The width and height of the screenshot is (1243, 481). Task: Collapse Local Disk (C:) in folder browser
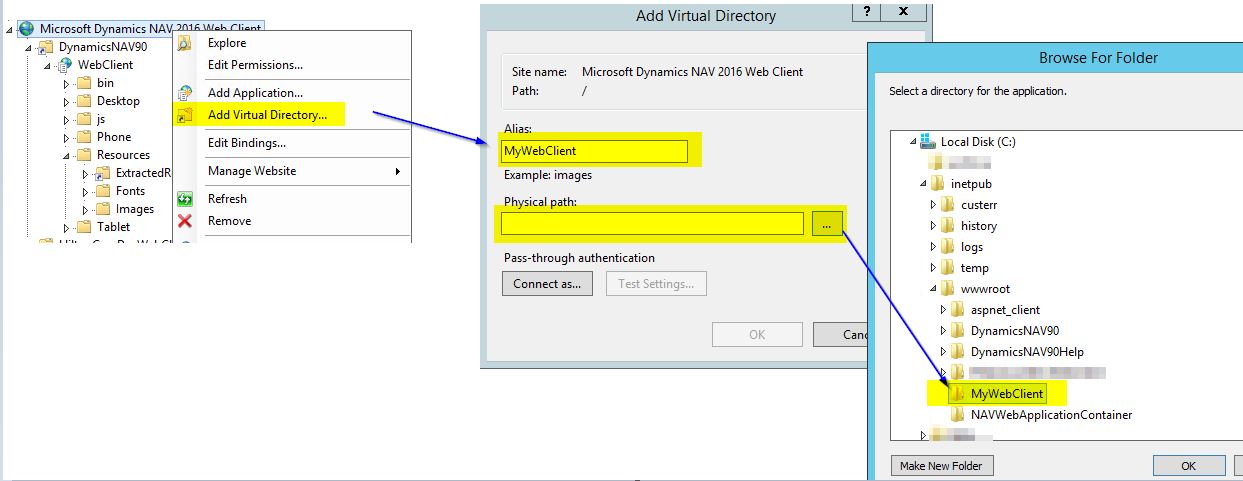pyautogui.click(x=913, y=142)
